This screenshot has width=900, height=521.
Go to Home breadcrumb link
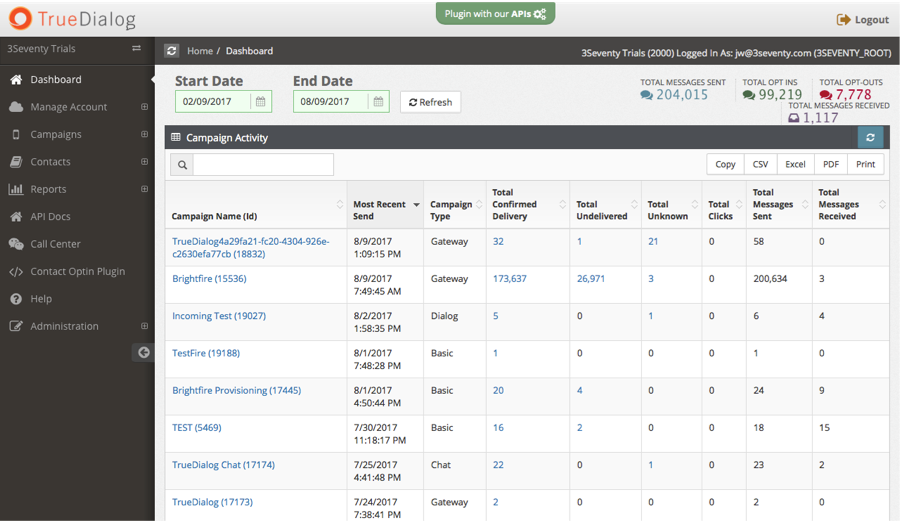pyautogui.click(x=200, y=50)
